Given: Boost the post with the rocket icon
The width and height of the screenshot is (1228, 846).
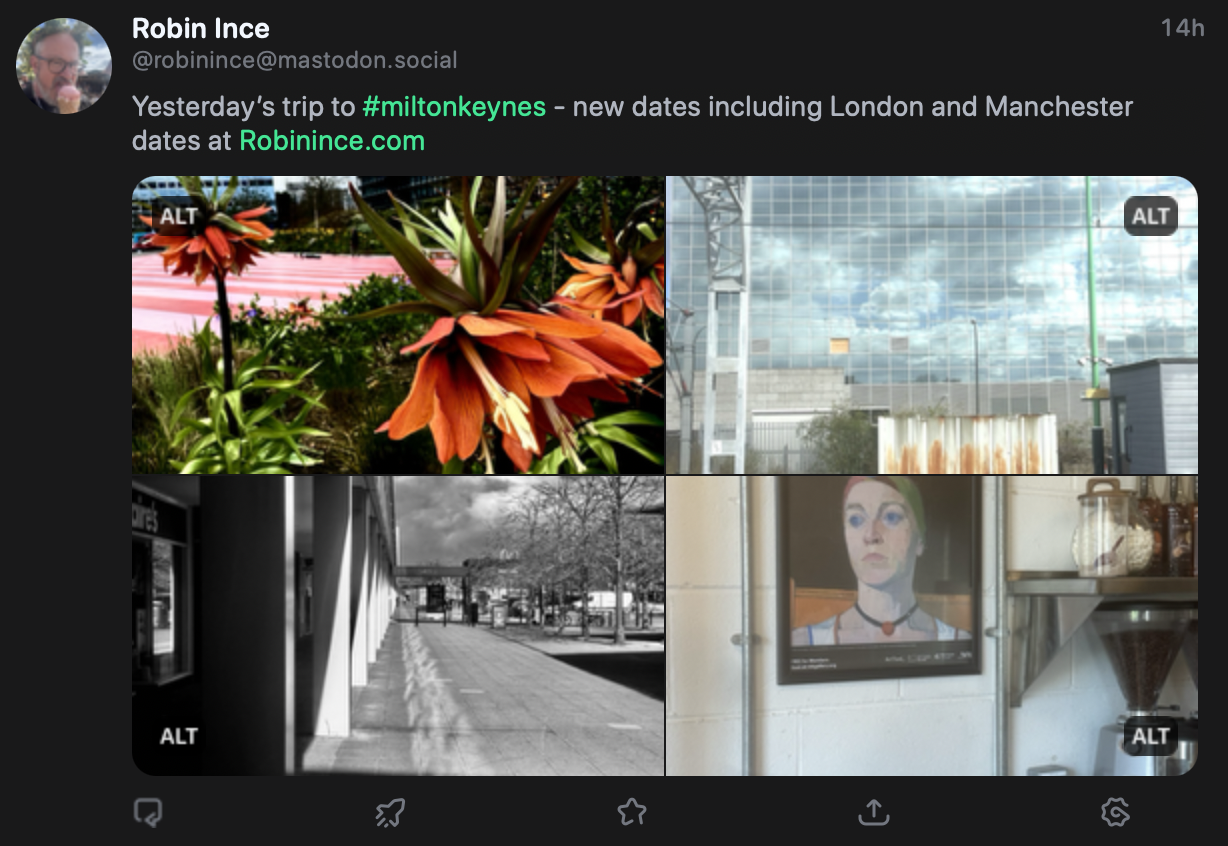Looking at the screenshot, I should [x=390, y=812].
